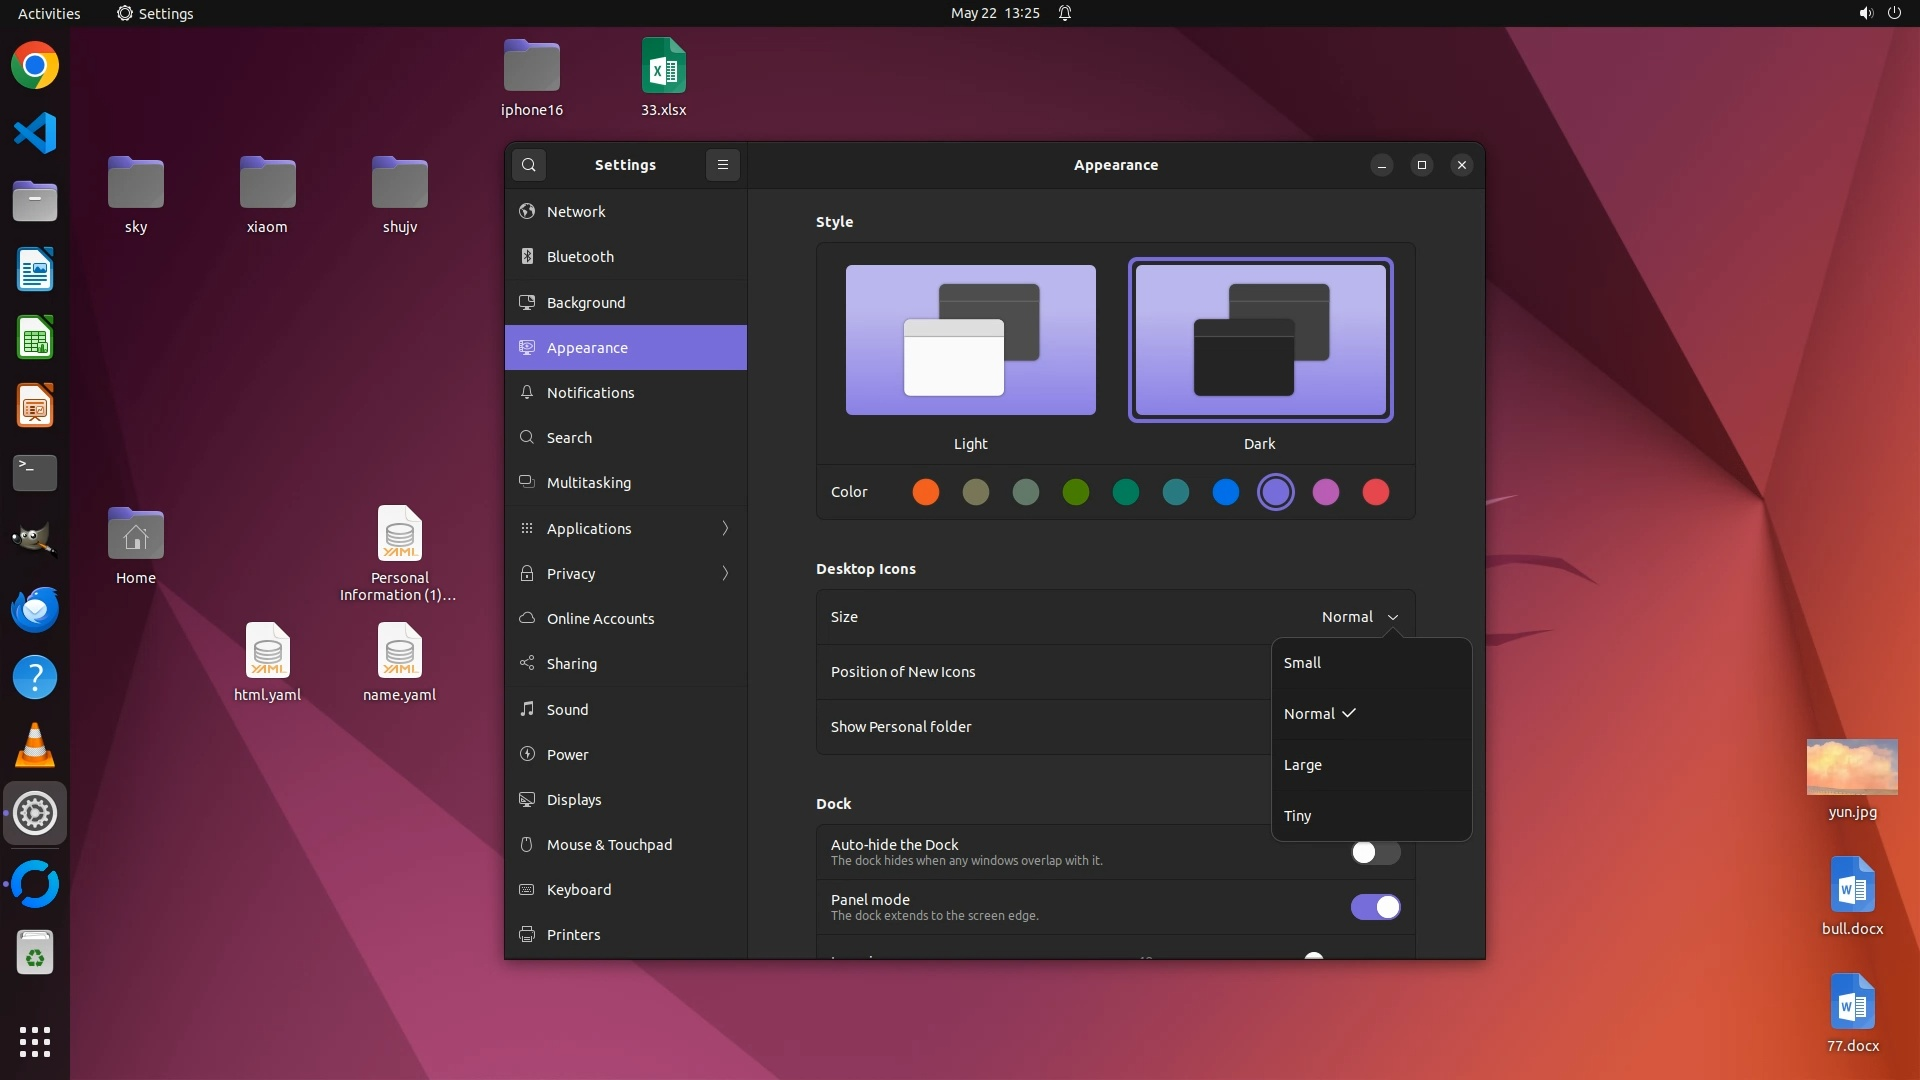Expand the Applications submenu chevron
Screen dimensions: 1920x1080
pos(725,528)
